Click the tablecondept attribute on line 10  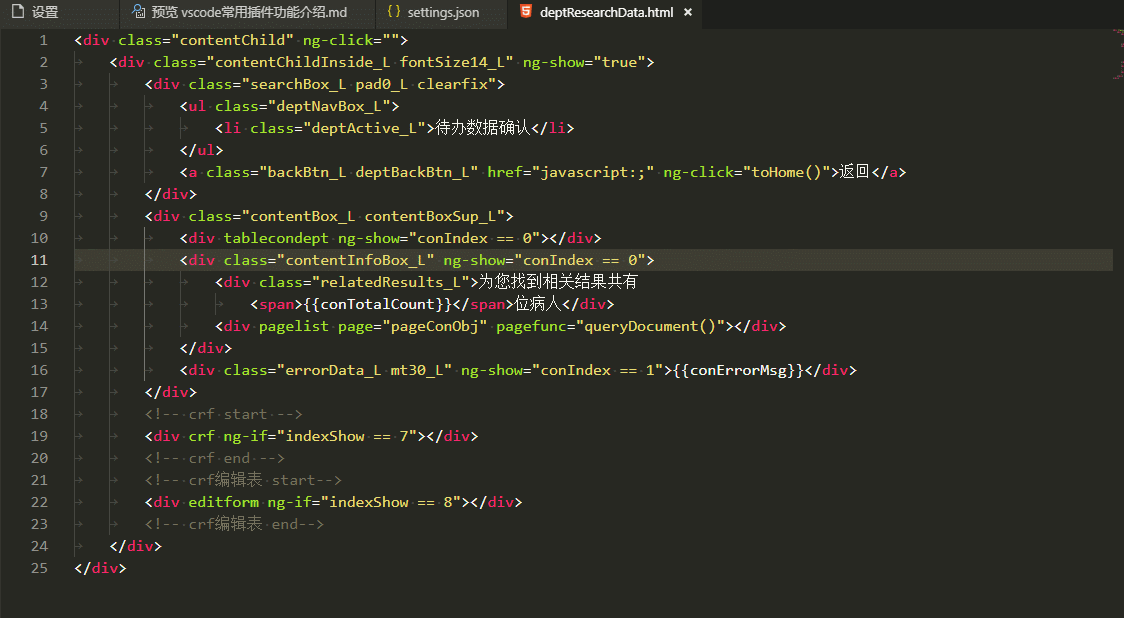(x=276, y=239)
